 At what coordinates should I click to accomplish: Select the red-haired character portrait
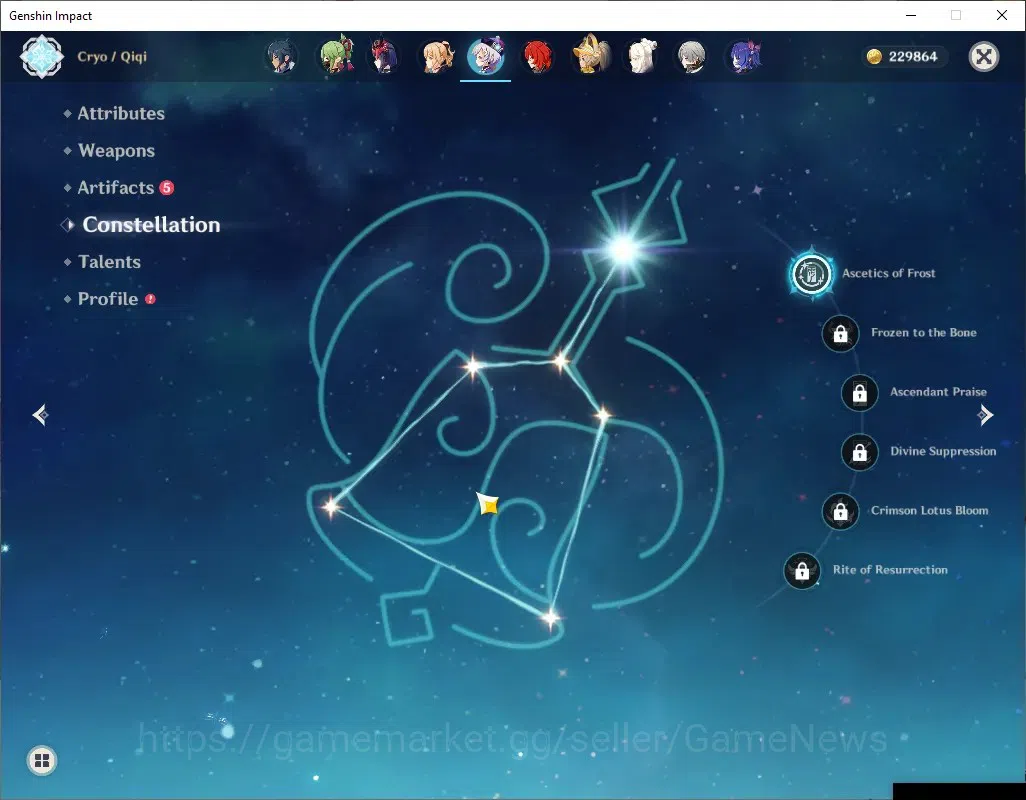(x=538, y=56)
